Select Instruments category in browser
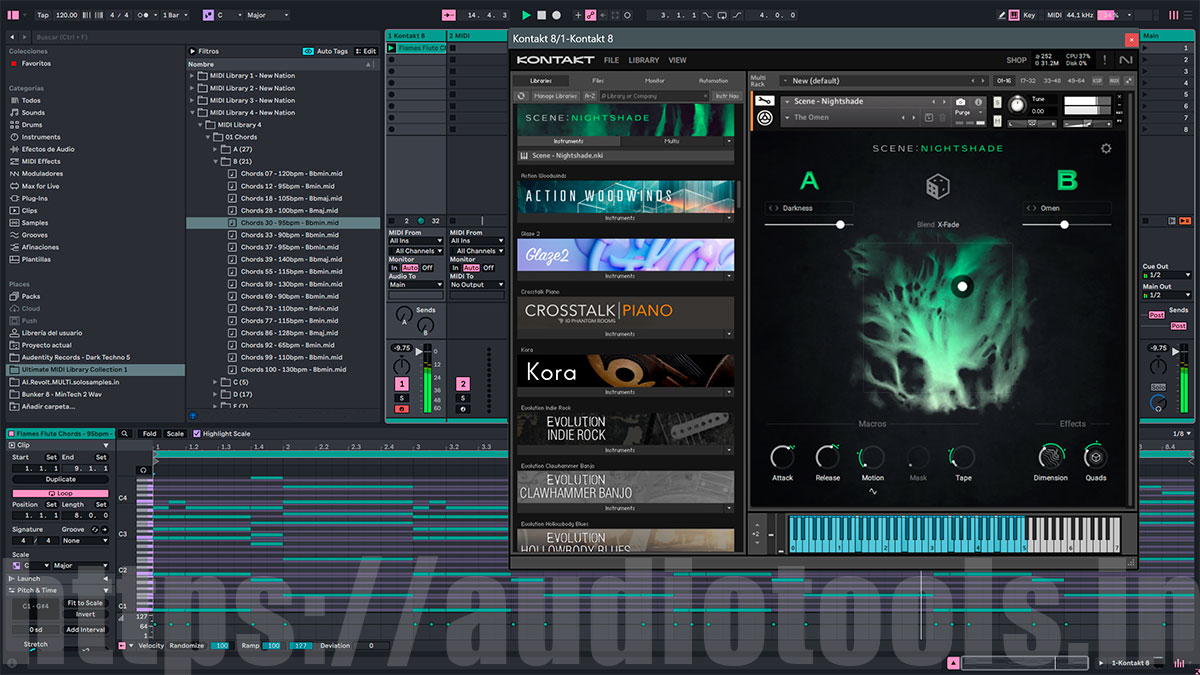1200x675 pixels. click(x=40, y=137)
